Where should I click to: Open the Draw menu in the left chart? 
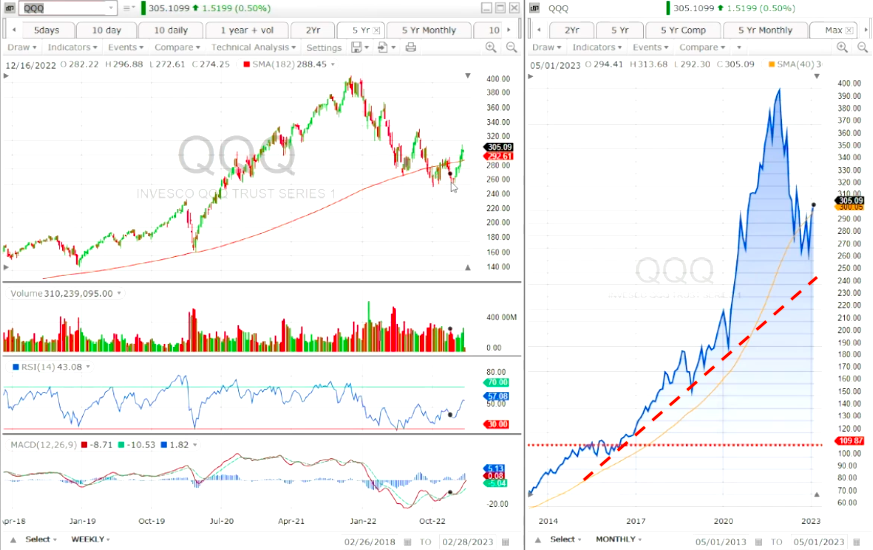pyautogui.click(x=21, y=47)
